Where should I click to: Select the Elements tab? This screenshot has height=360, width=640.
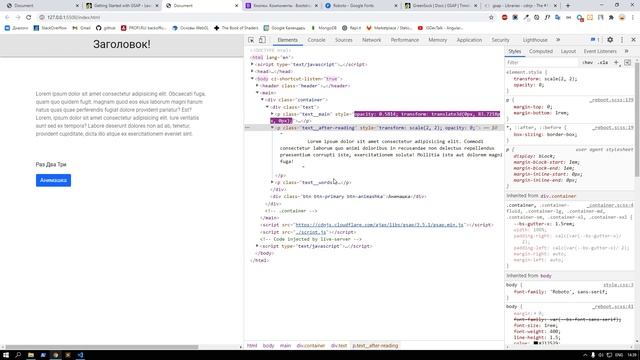[x=288, y=40]
